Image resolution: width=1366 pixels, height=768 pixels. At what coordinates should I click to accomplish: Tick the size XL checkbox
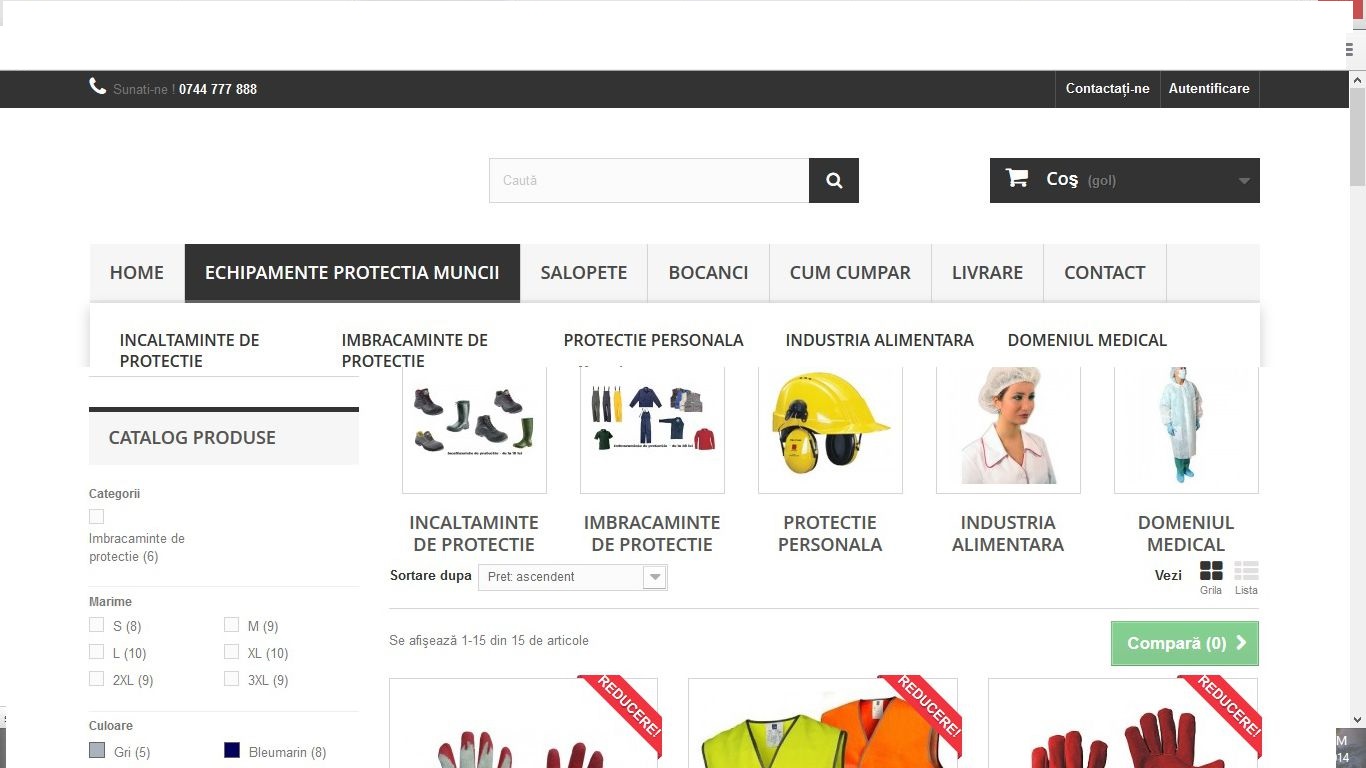pos(231,652)
